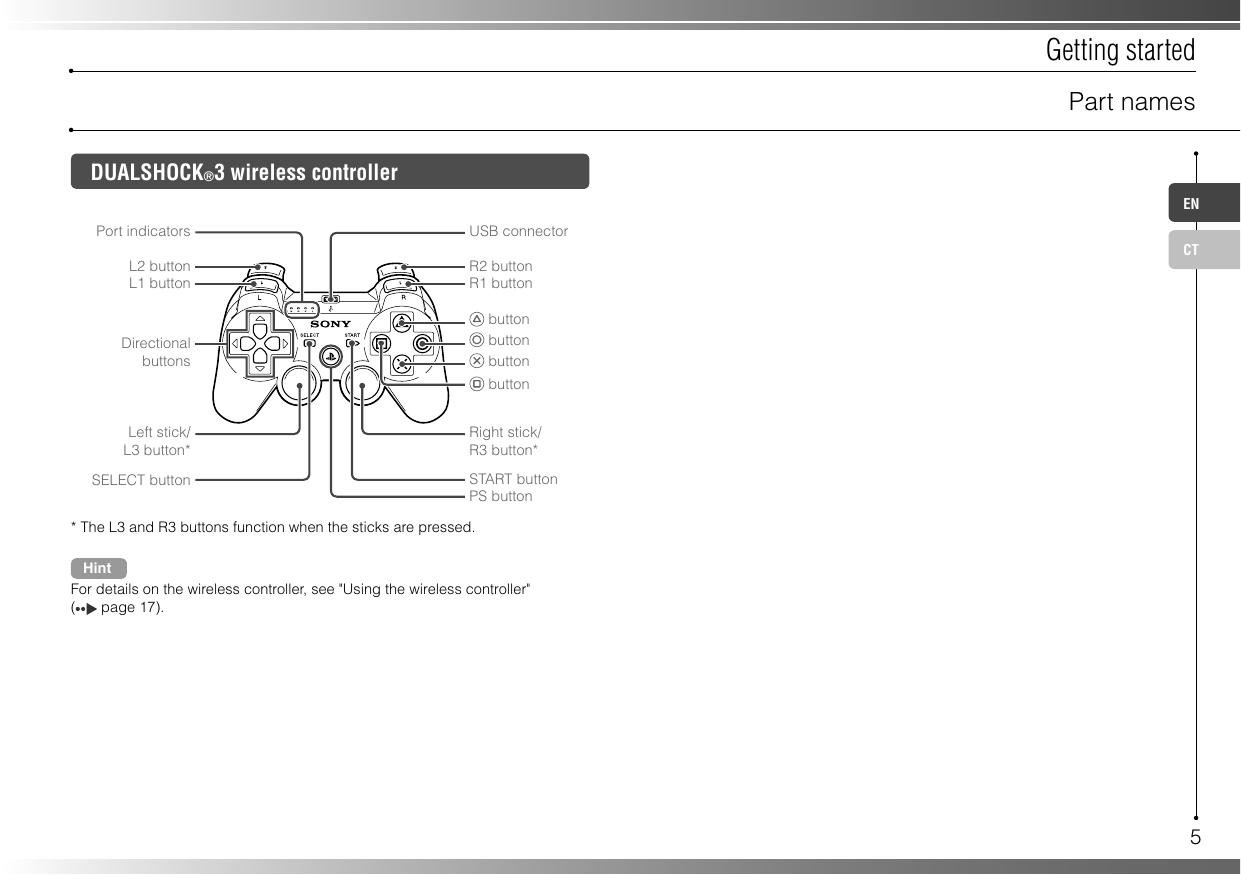Click the PS button on the controller diagram
Screen dimensions: 1241x875
pyautogui.click(x=331, y=359)
